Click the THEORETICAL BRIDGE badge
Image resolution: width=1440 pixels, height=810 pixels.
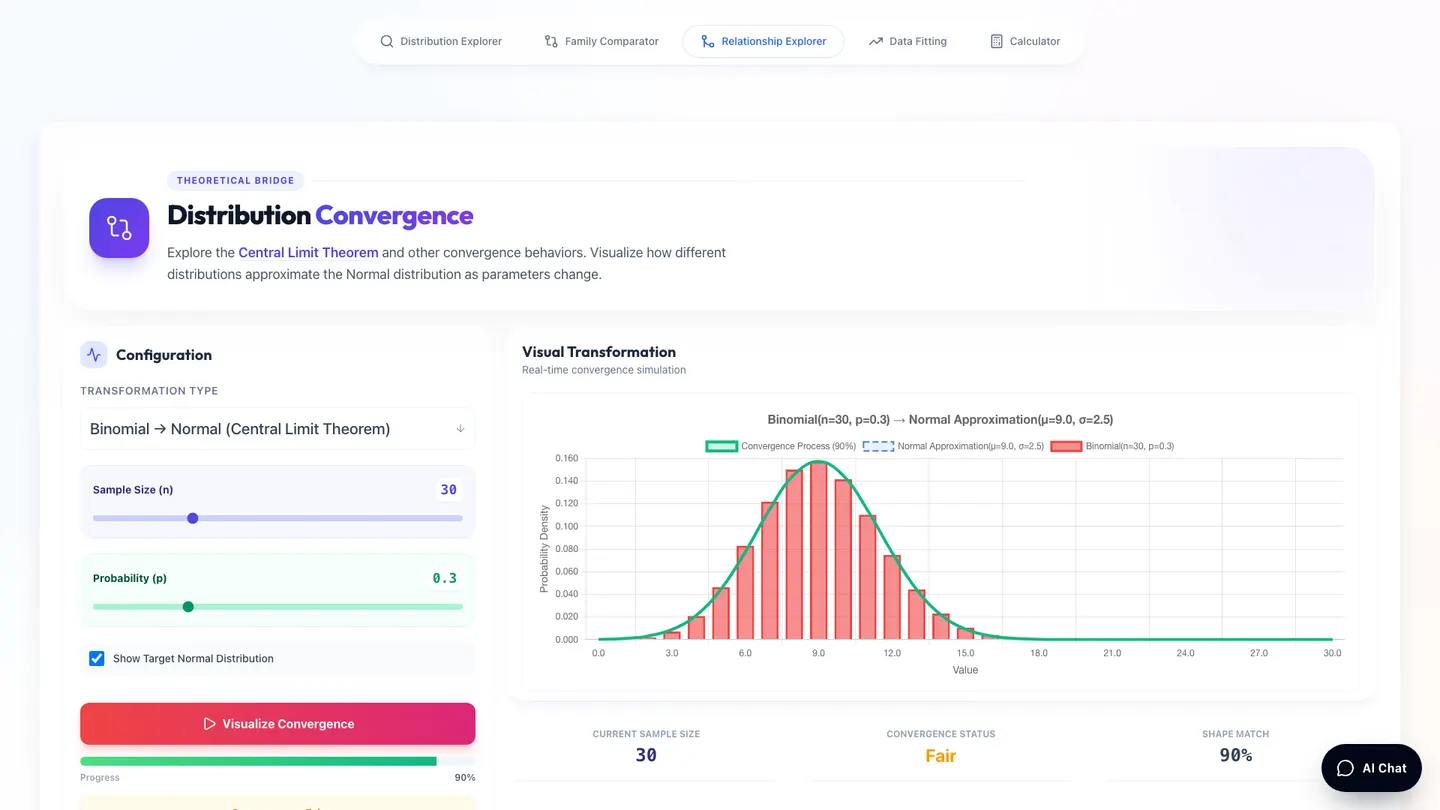pyautogui.click(x=235, y=181)
